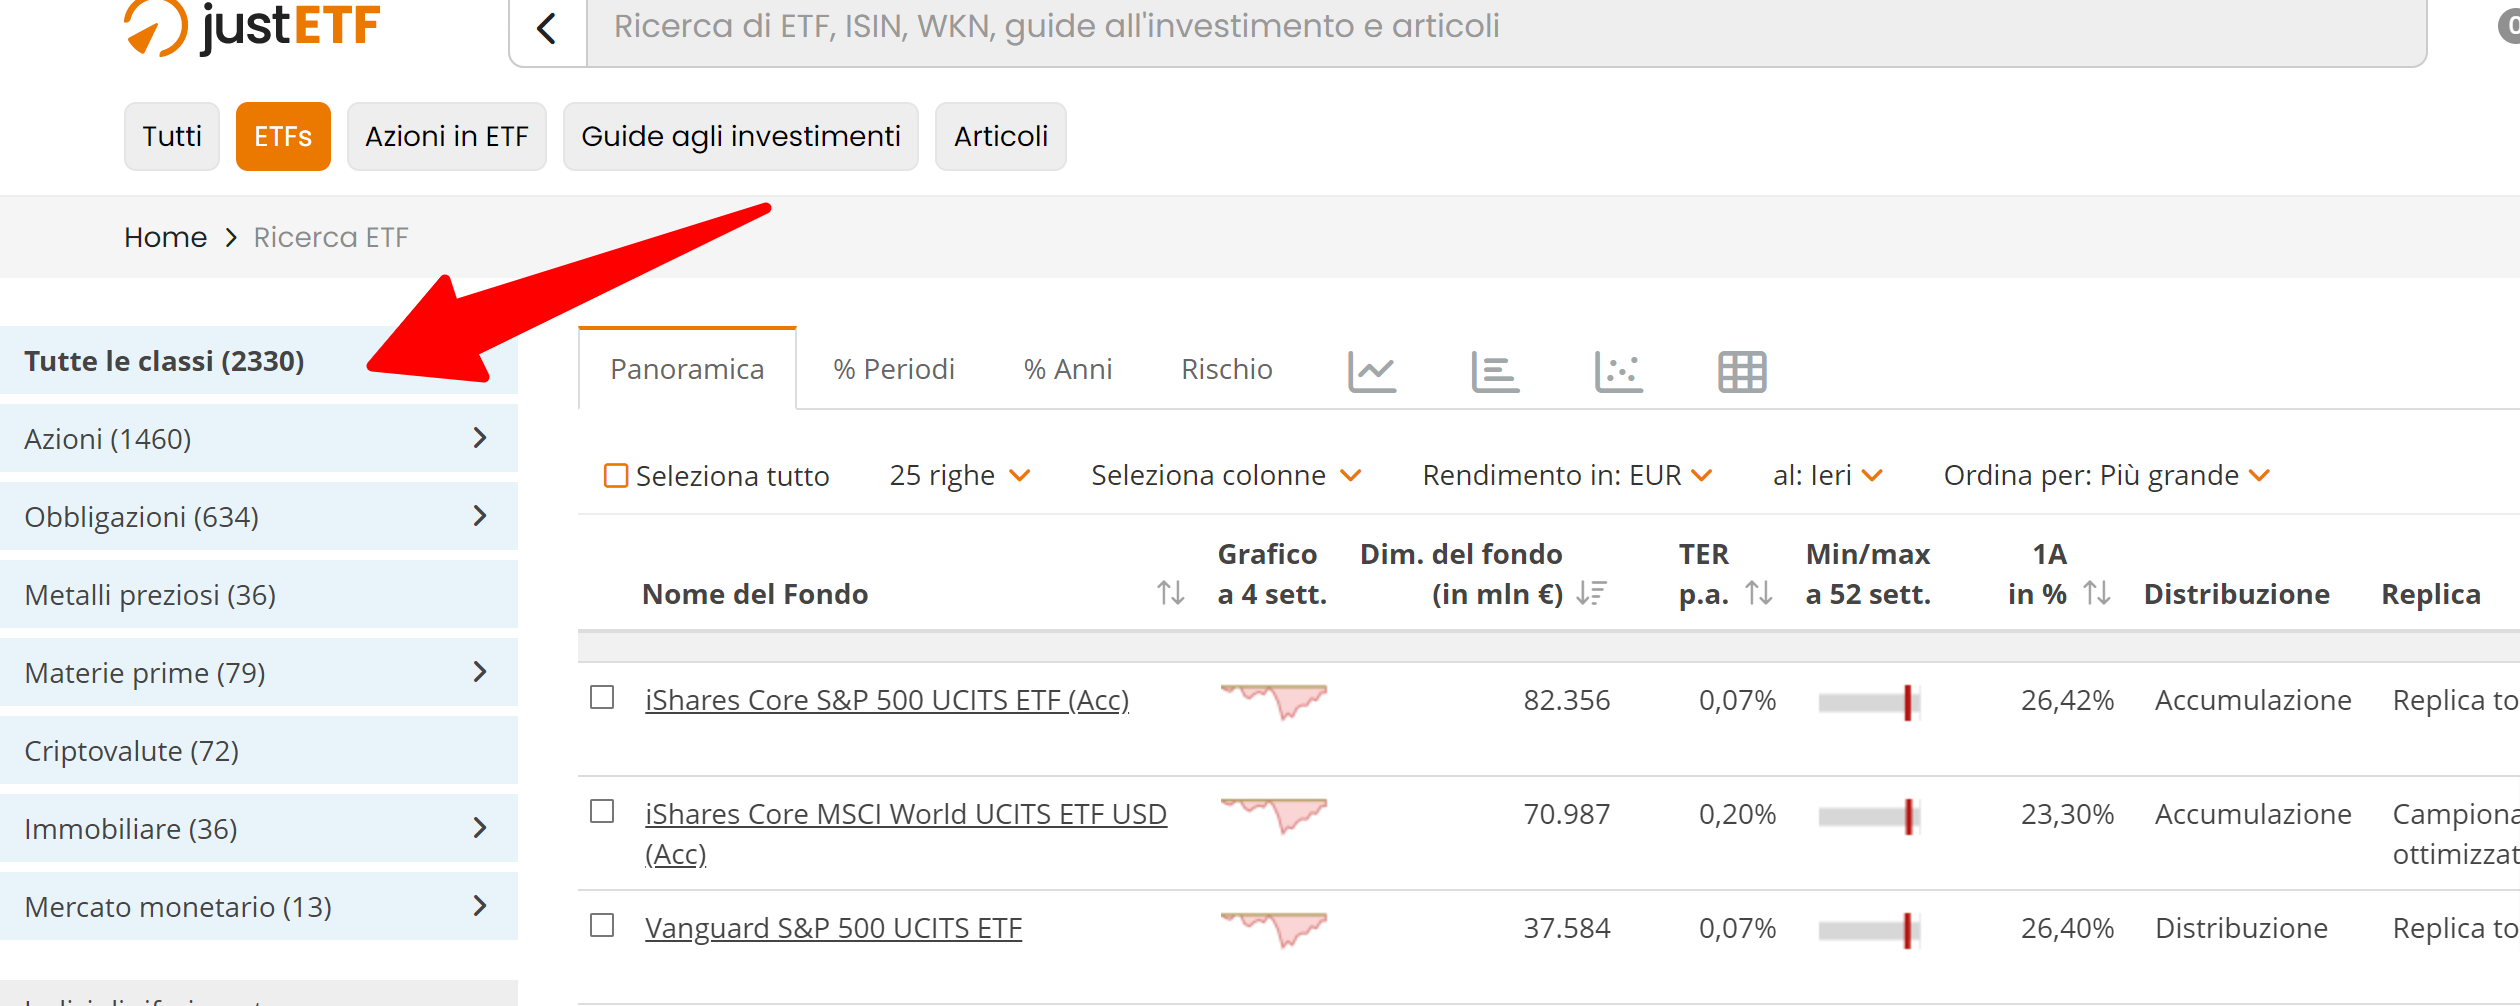Click the Guide agli investimenti button
The image size is (2520, 1006).
click(741, 136)
